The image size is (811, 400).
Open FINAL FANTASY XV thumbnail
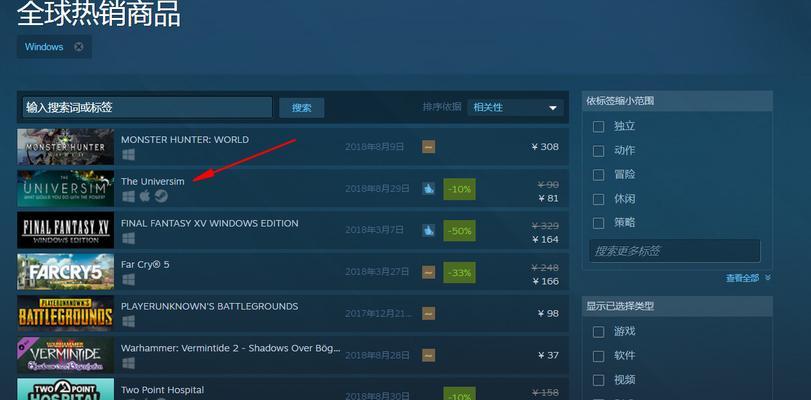click(x=66, y=230)
